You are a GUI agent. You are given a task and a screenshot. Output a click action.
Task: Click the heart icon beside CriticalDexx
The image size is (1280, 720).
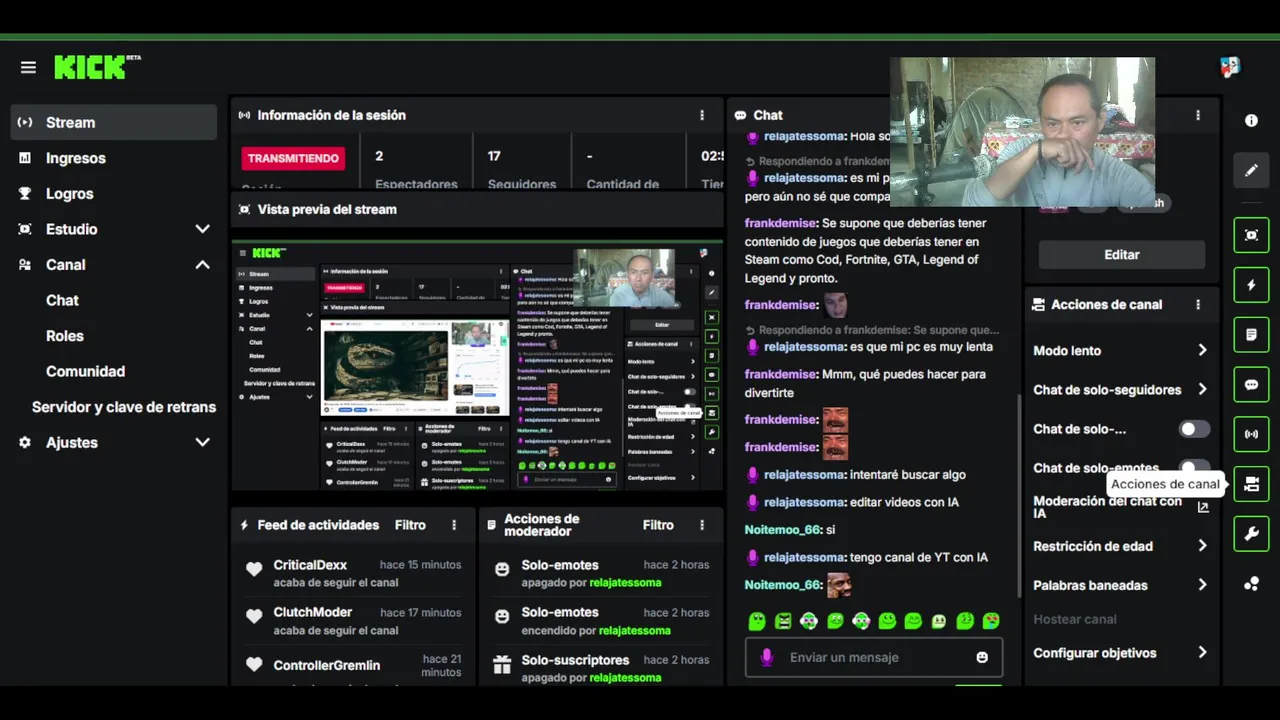(254, 570)
